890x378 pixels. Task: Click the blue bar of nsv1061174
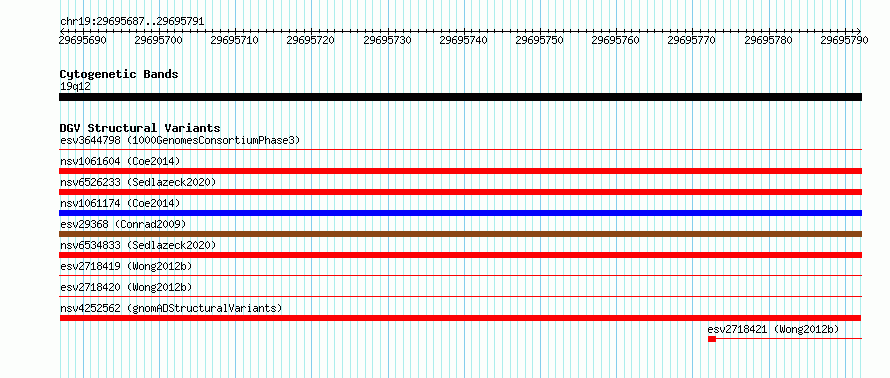point(460,213)
